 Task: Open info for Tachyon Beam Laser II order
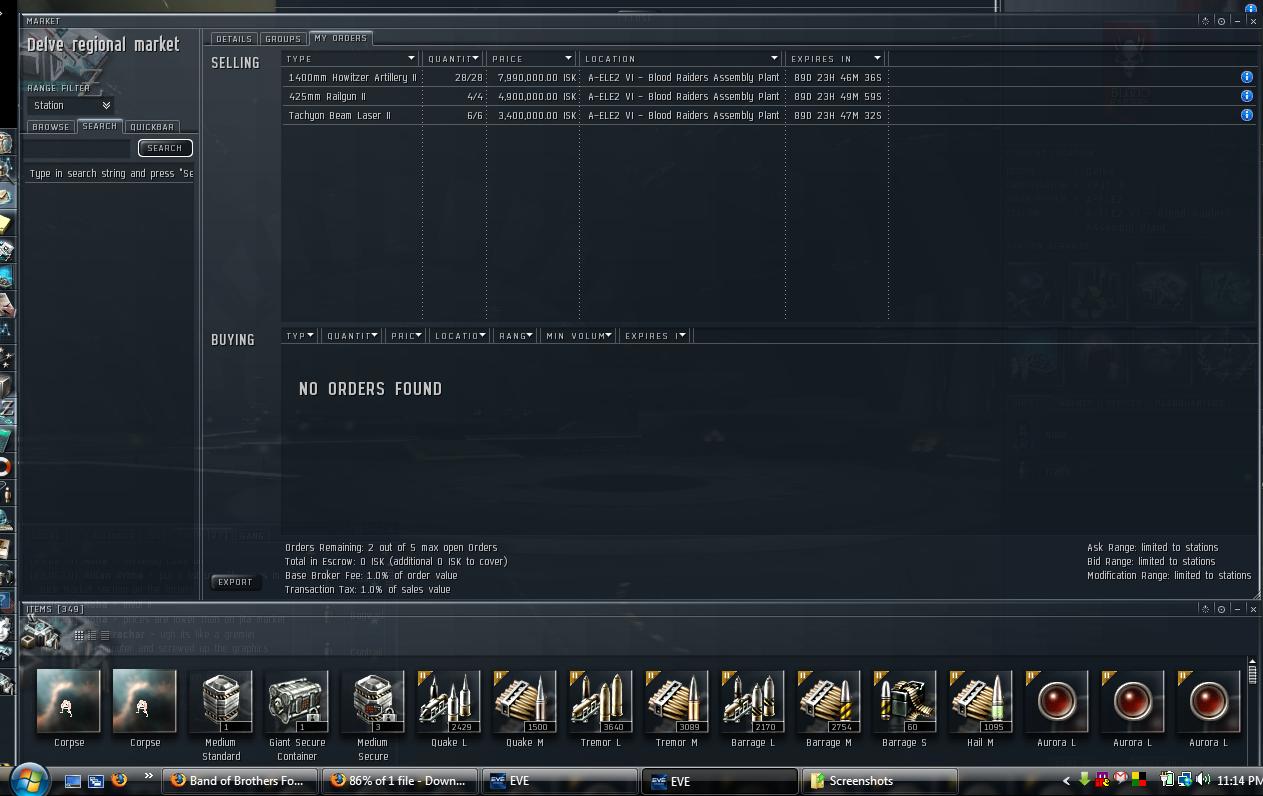tap(1247, 115)
